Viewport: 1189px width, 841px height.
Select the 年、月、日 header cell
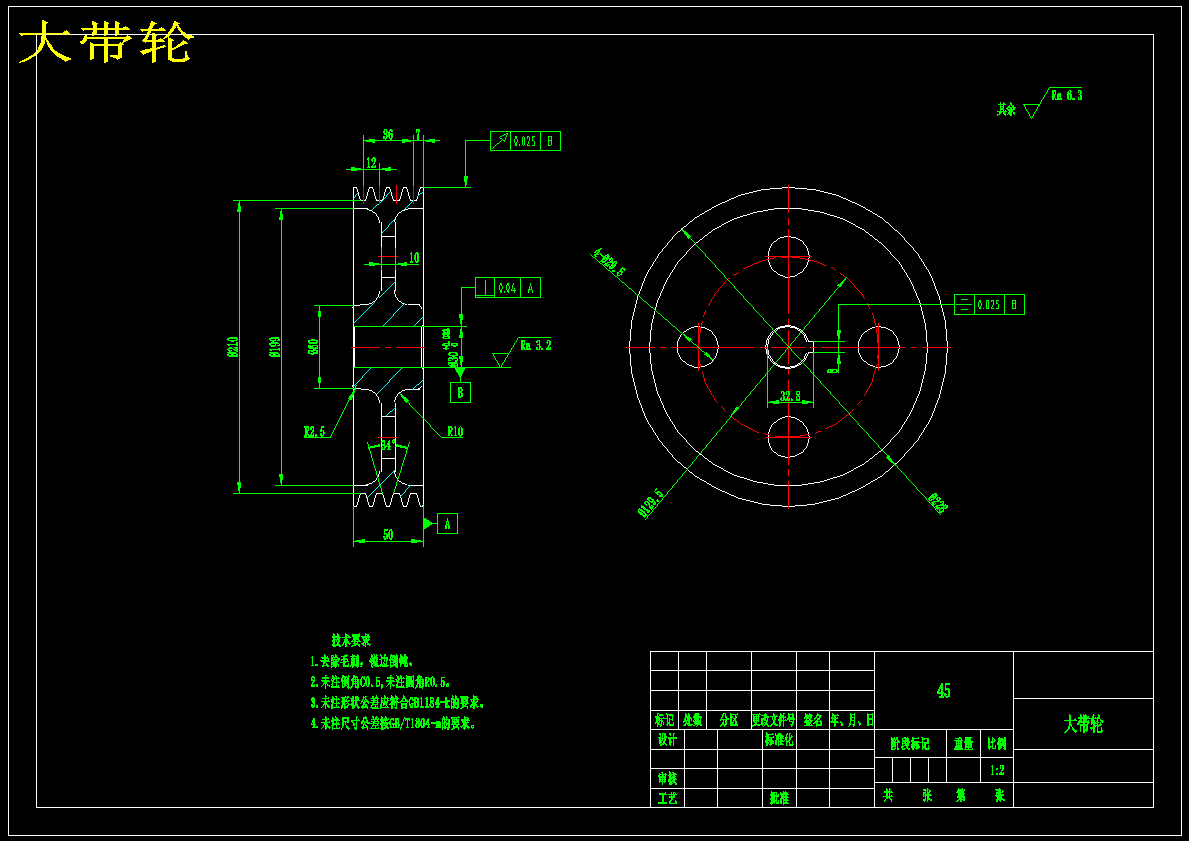click(x=852, y=720)
